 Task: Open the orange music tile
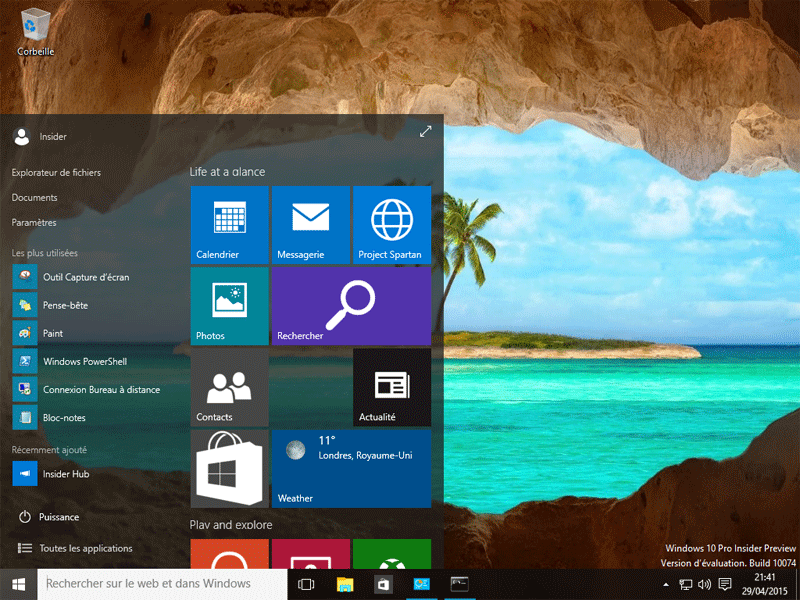tap(230, 554)
